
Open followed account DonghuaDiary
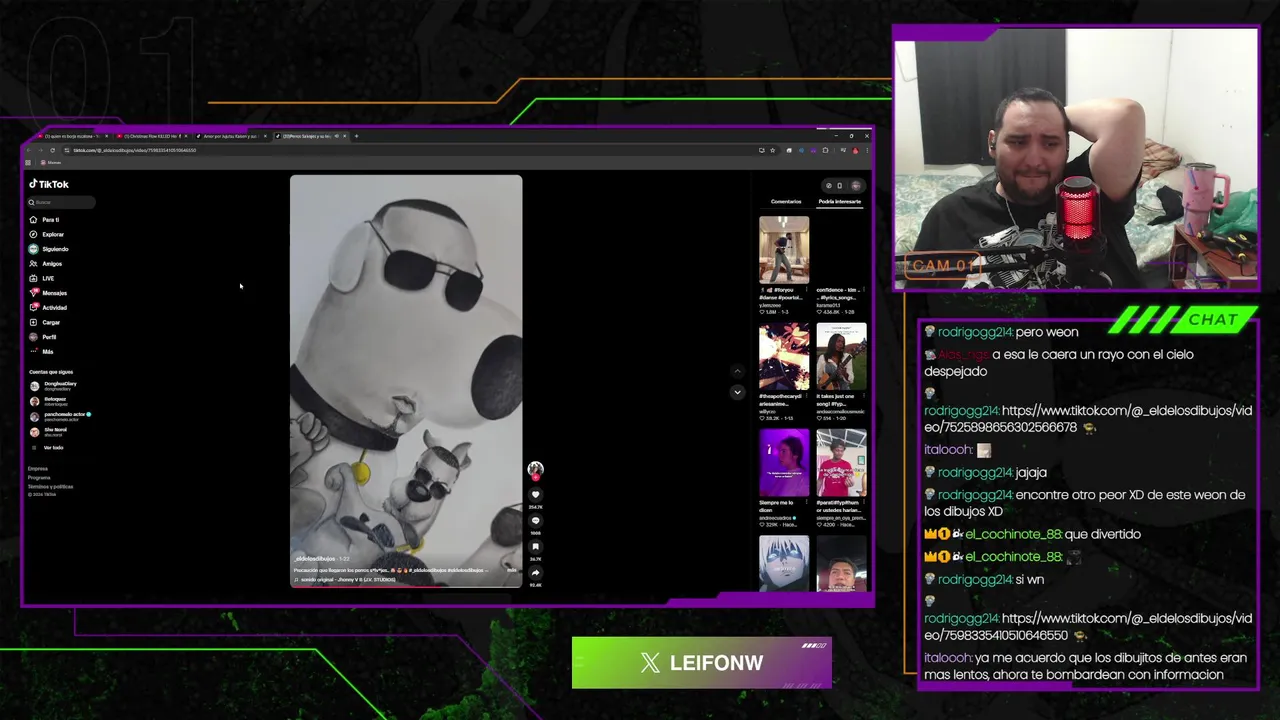(53, 385)
